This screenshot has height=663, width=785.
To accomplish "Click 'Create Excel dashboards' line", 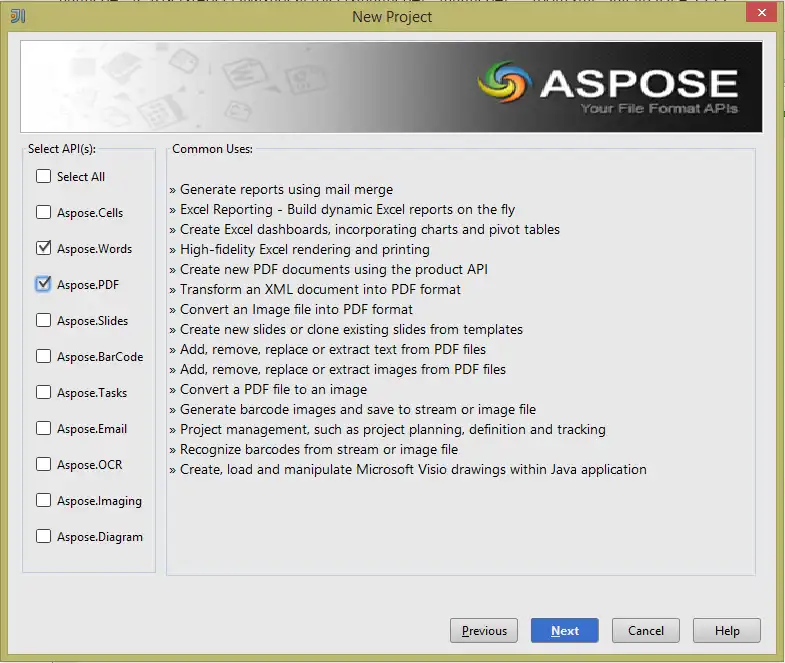I will click(x=364, y=230).
